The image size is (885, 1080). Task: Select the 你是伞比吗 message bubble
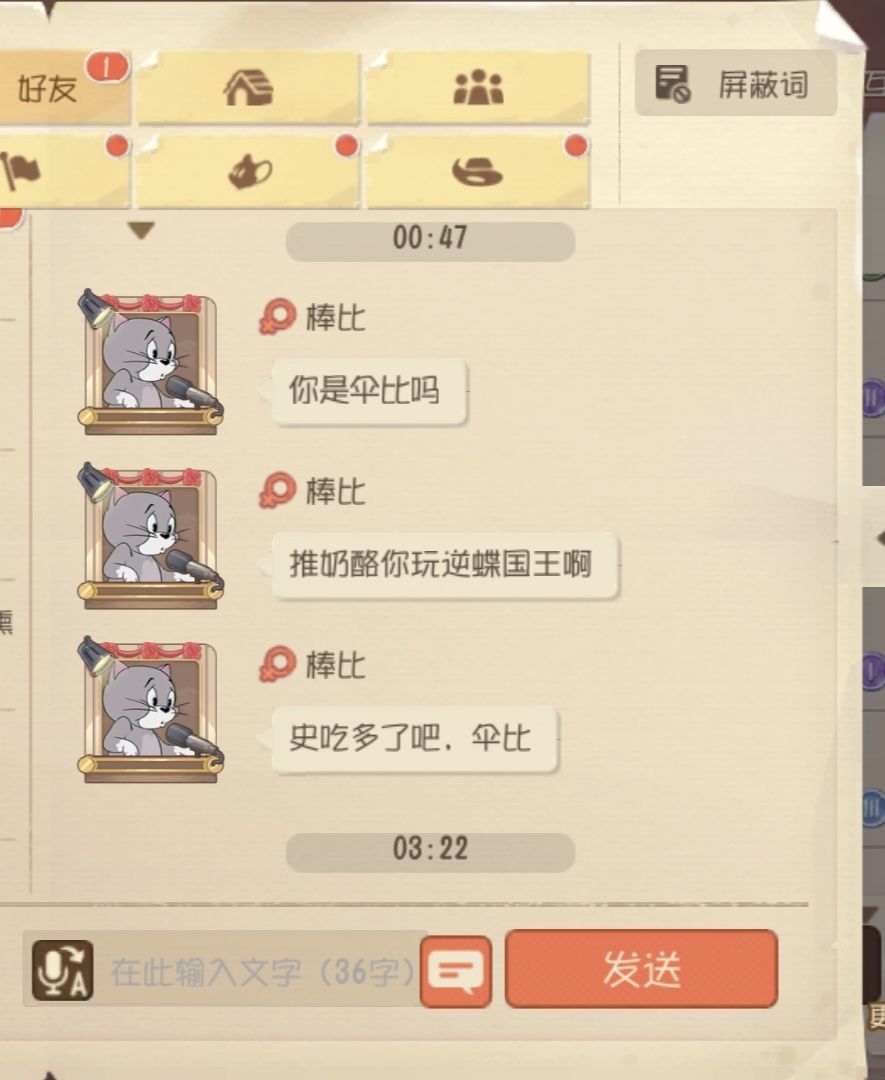point(368,391)
